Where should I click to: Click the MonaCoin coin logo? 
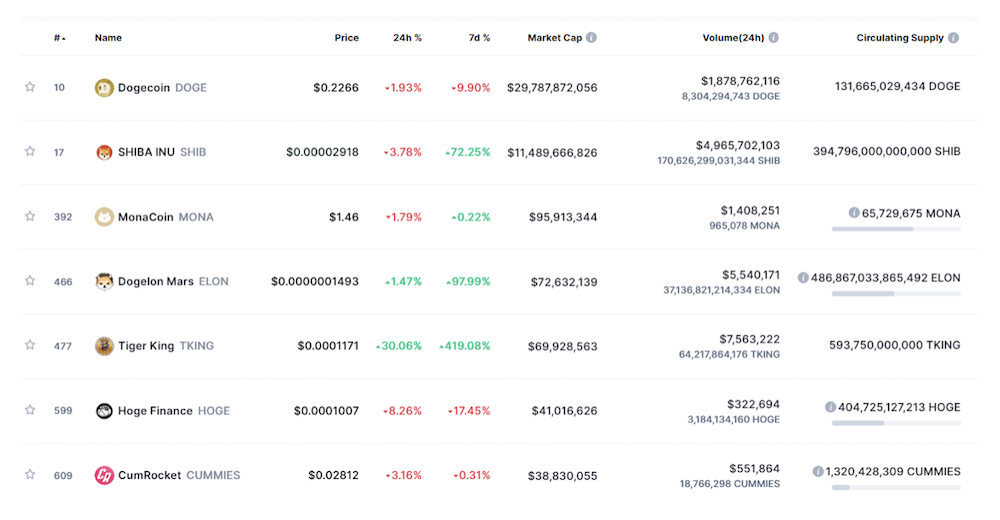(104, 217)
